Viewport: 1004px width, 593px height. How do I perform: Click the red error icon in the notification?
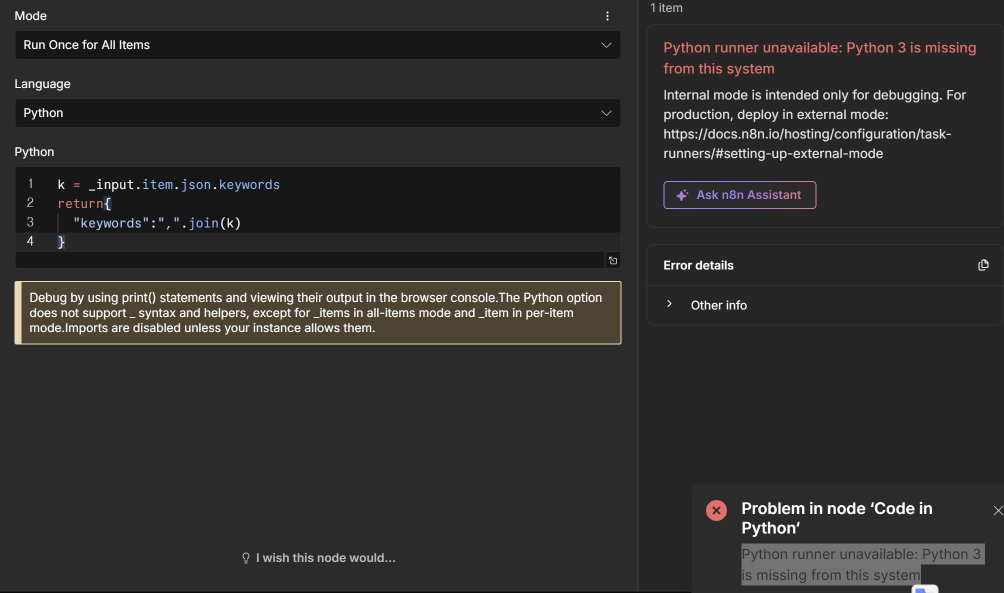click(717, 510)
